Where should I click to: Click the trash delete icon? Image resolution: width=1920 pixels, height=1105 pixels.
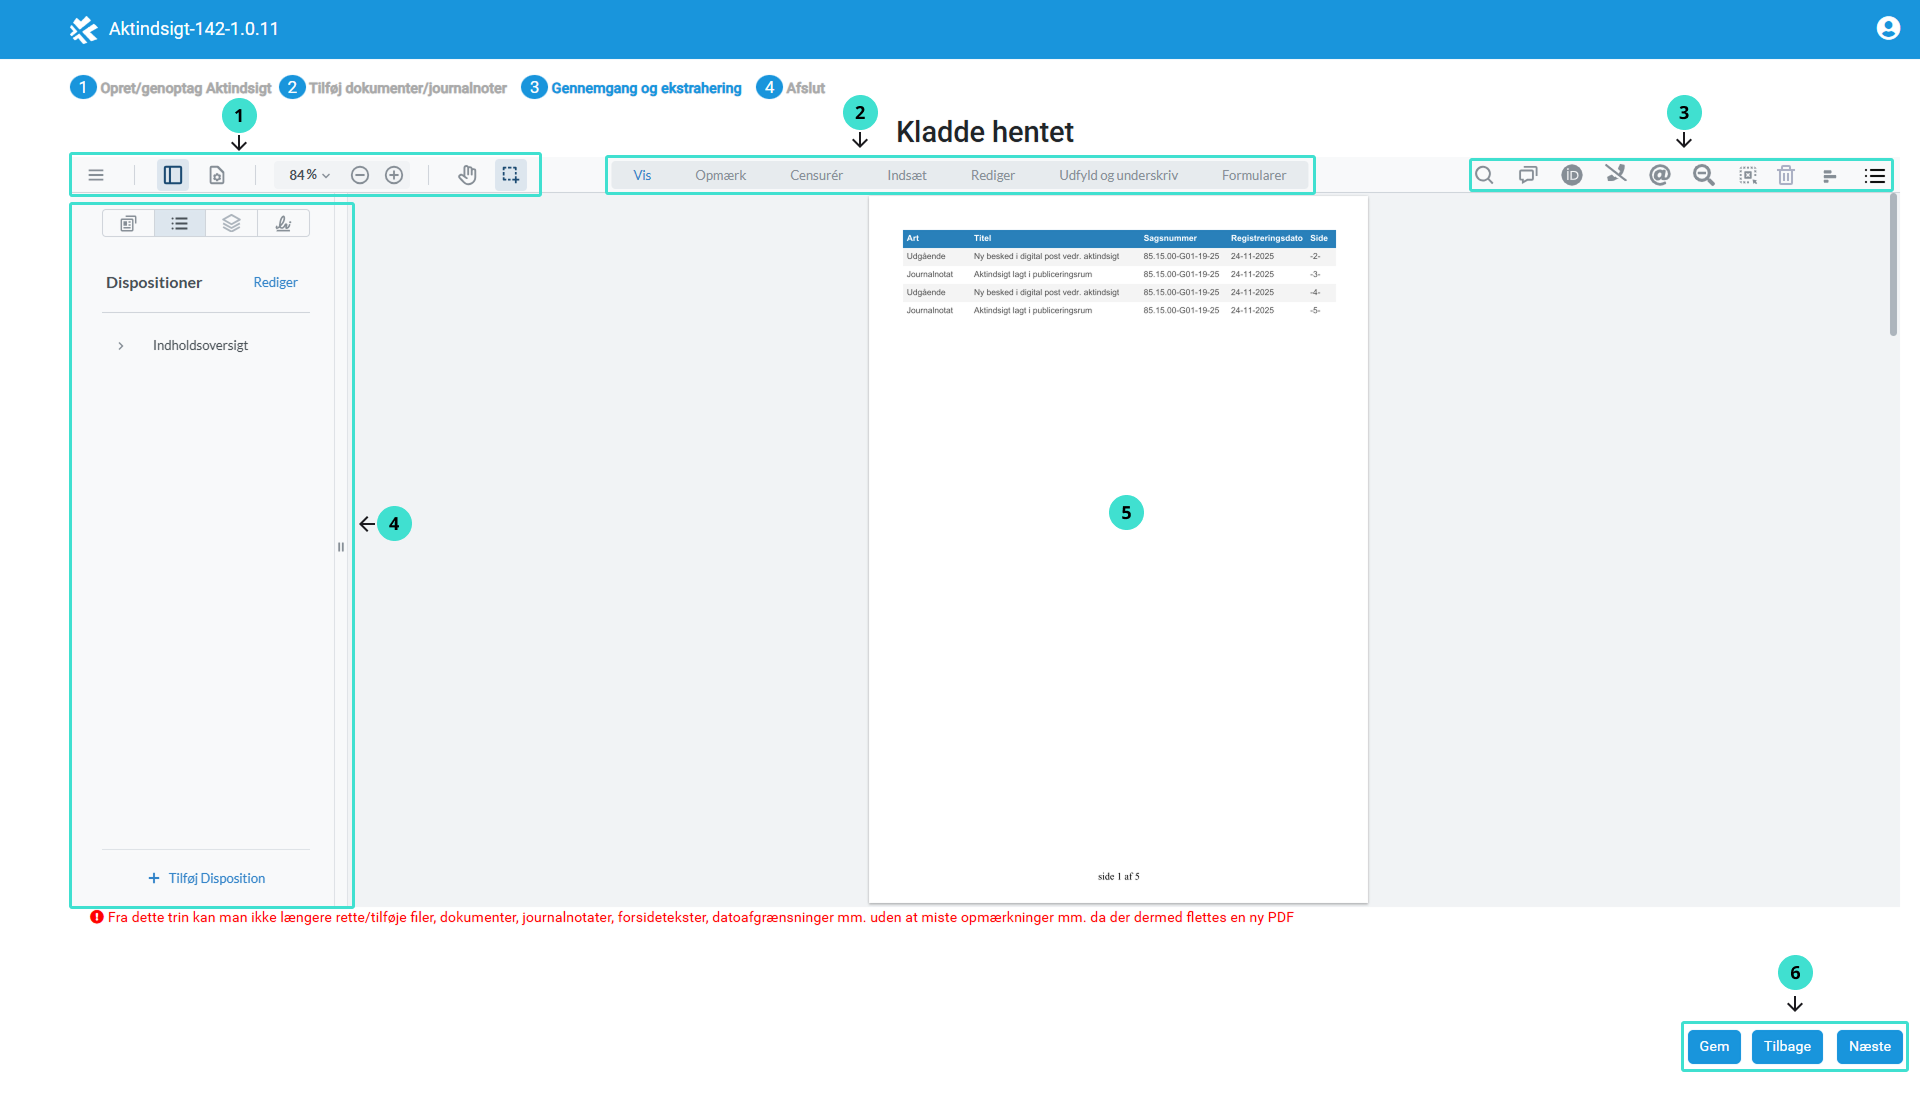coord(1786,175)
